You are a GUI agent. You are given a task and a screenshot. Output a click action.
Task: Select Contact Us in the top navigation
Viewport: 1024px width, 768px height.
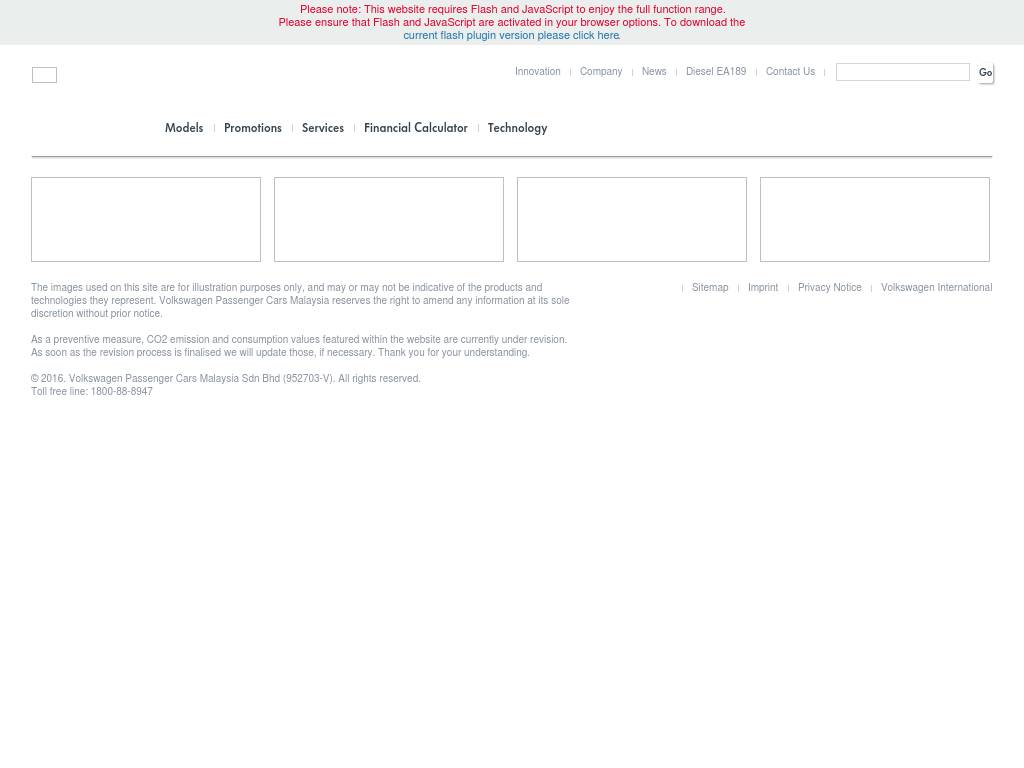(790, 72)
